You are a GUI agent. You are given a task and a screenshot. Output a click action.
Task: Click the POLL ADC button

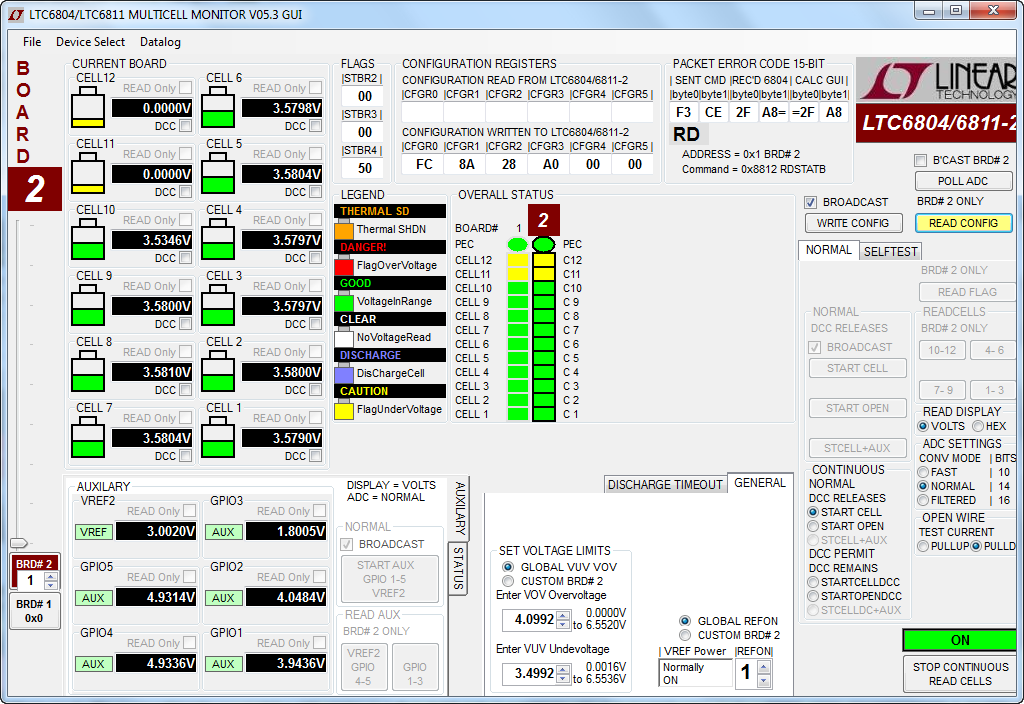pyautogui.click(x=963, y=181)
